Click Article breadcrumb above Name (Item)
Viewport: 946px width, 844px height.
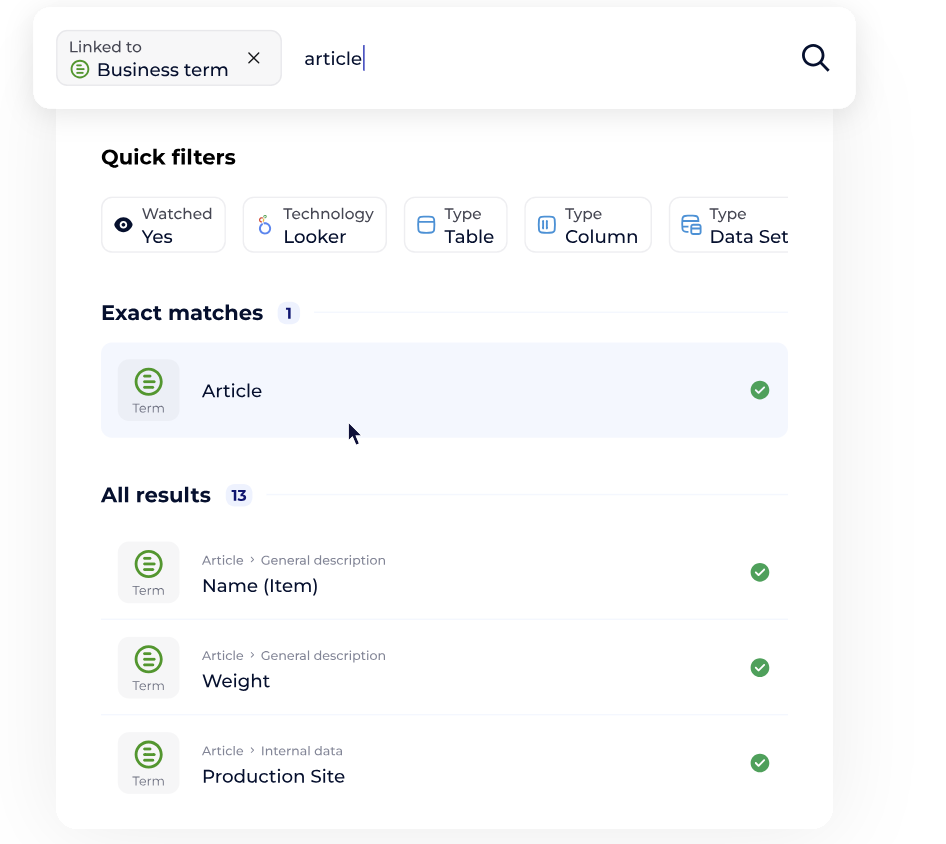pyautogui.click(x=222, y=560)
